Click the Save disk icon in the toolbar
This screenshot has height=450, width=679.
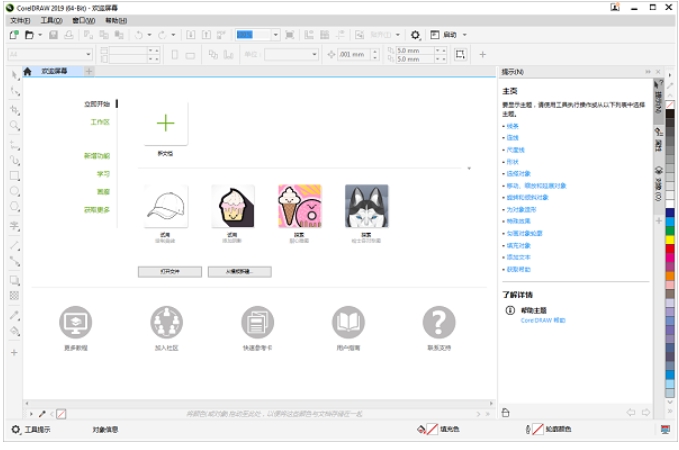point(53,35)
